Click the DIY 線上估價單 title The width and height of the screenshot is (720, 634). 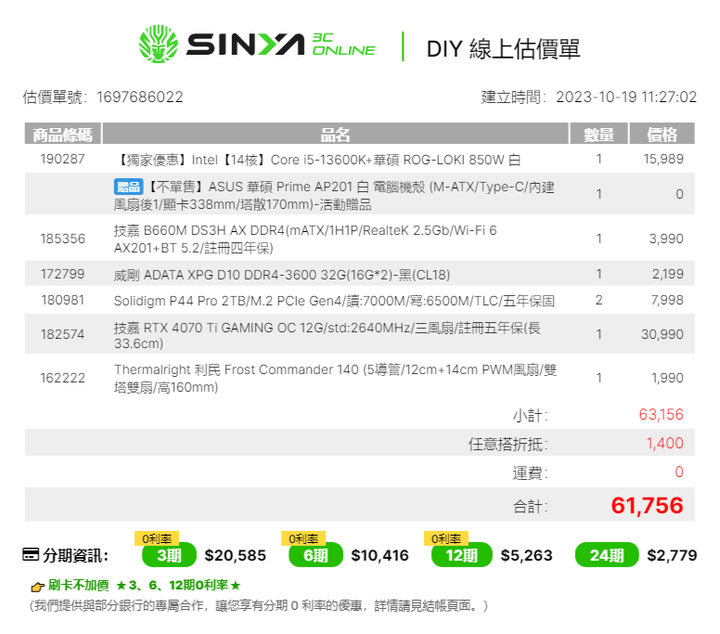click(503, 49)
